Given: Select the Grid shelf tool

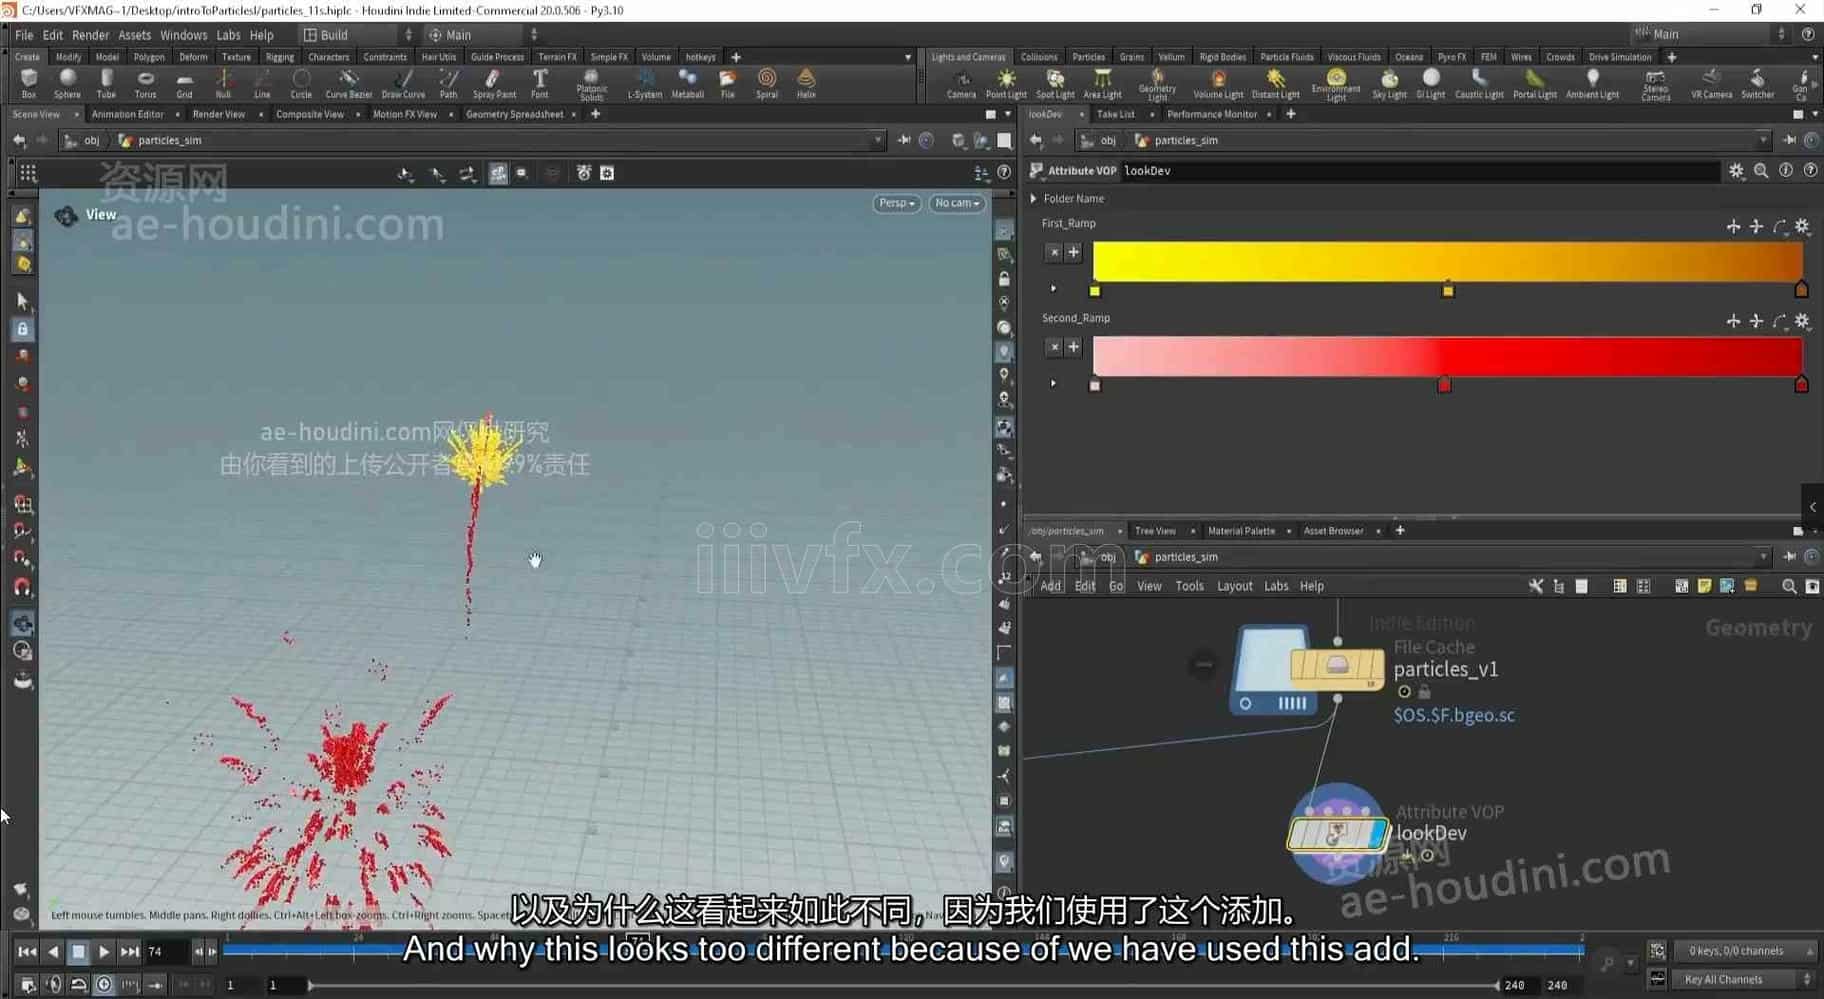Looking at the screenshot, I should (184, 83).
